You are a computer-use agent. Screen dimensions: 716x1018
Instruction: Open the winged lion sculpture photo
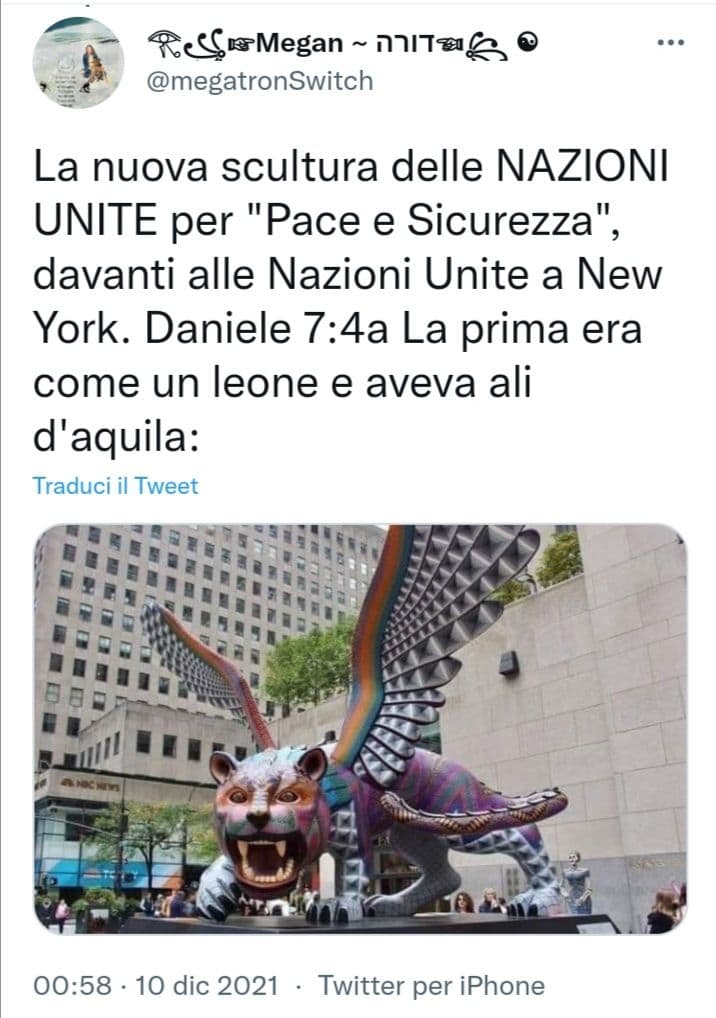click(360, 729)
